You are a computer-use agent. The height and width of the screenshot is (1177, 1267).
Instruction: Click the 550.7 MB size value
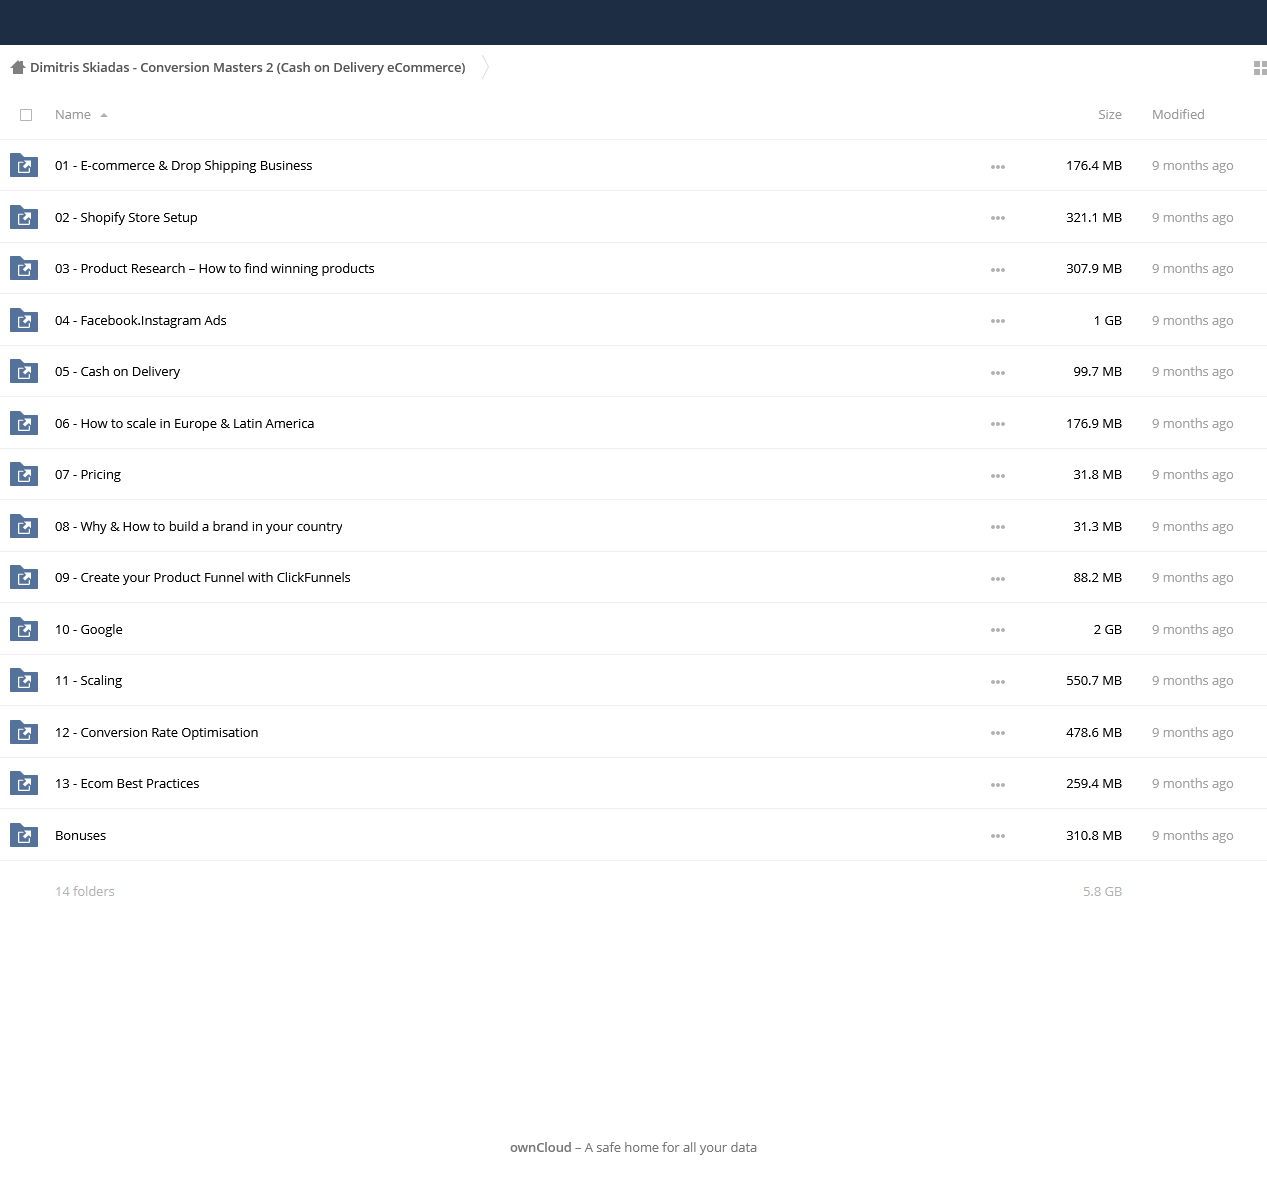(1094, 681)
